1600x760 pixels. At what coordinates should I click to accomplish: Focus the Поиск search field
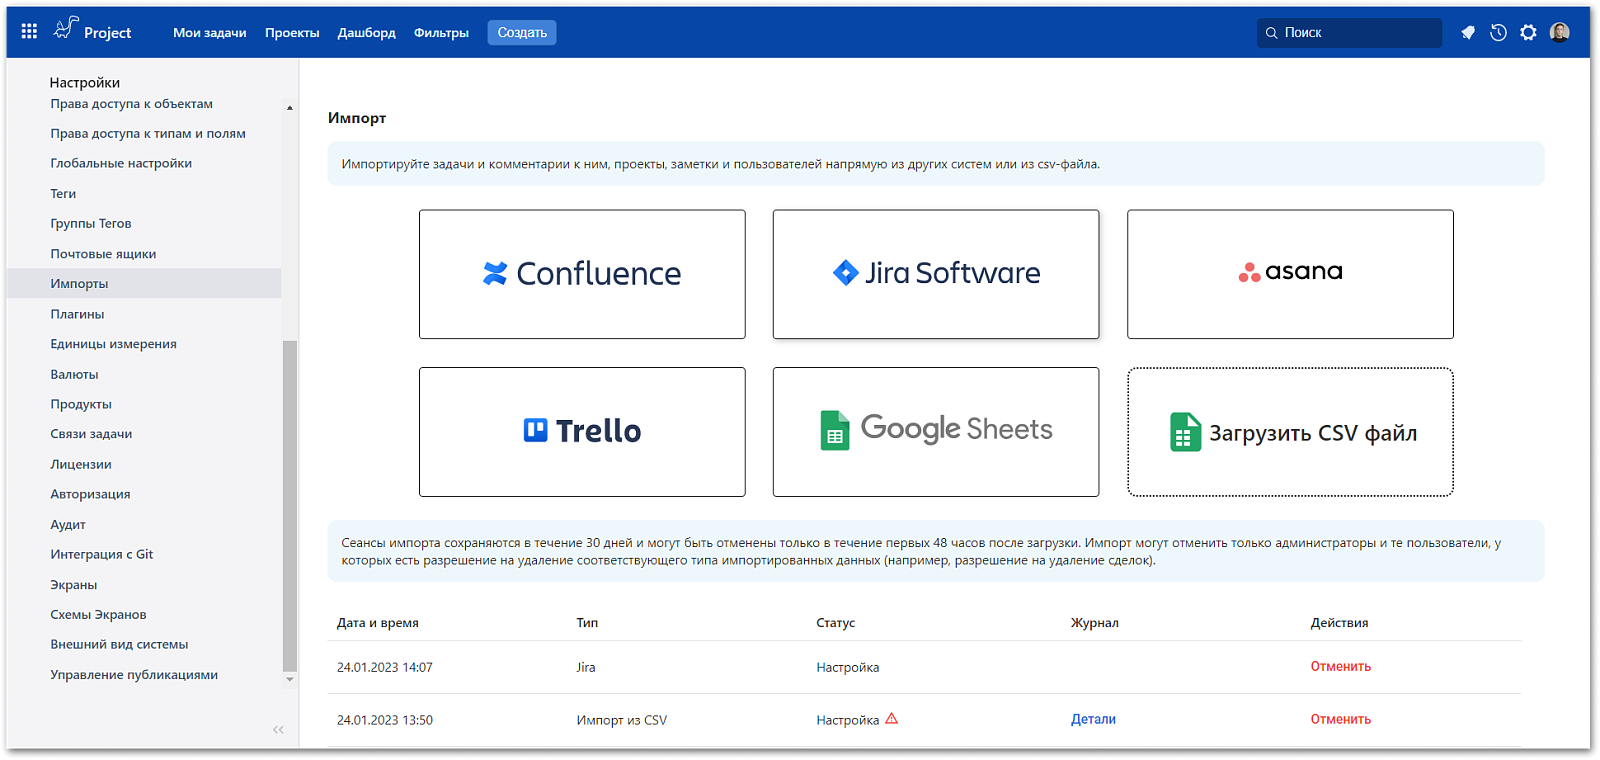tap(1349, 33)
